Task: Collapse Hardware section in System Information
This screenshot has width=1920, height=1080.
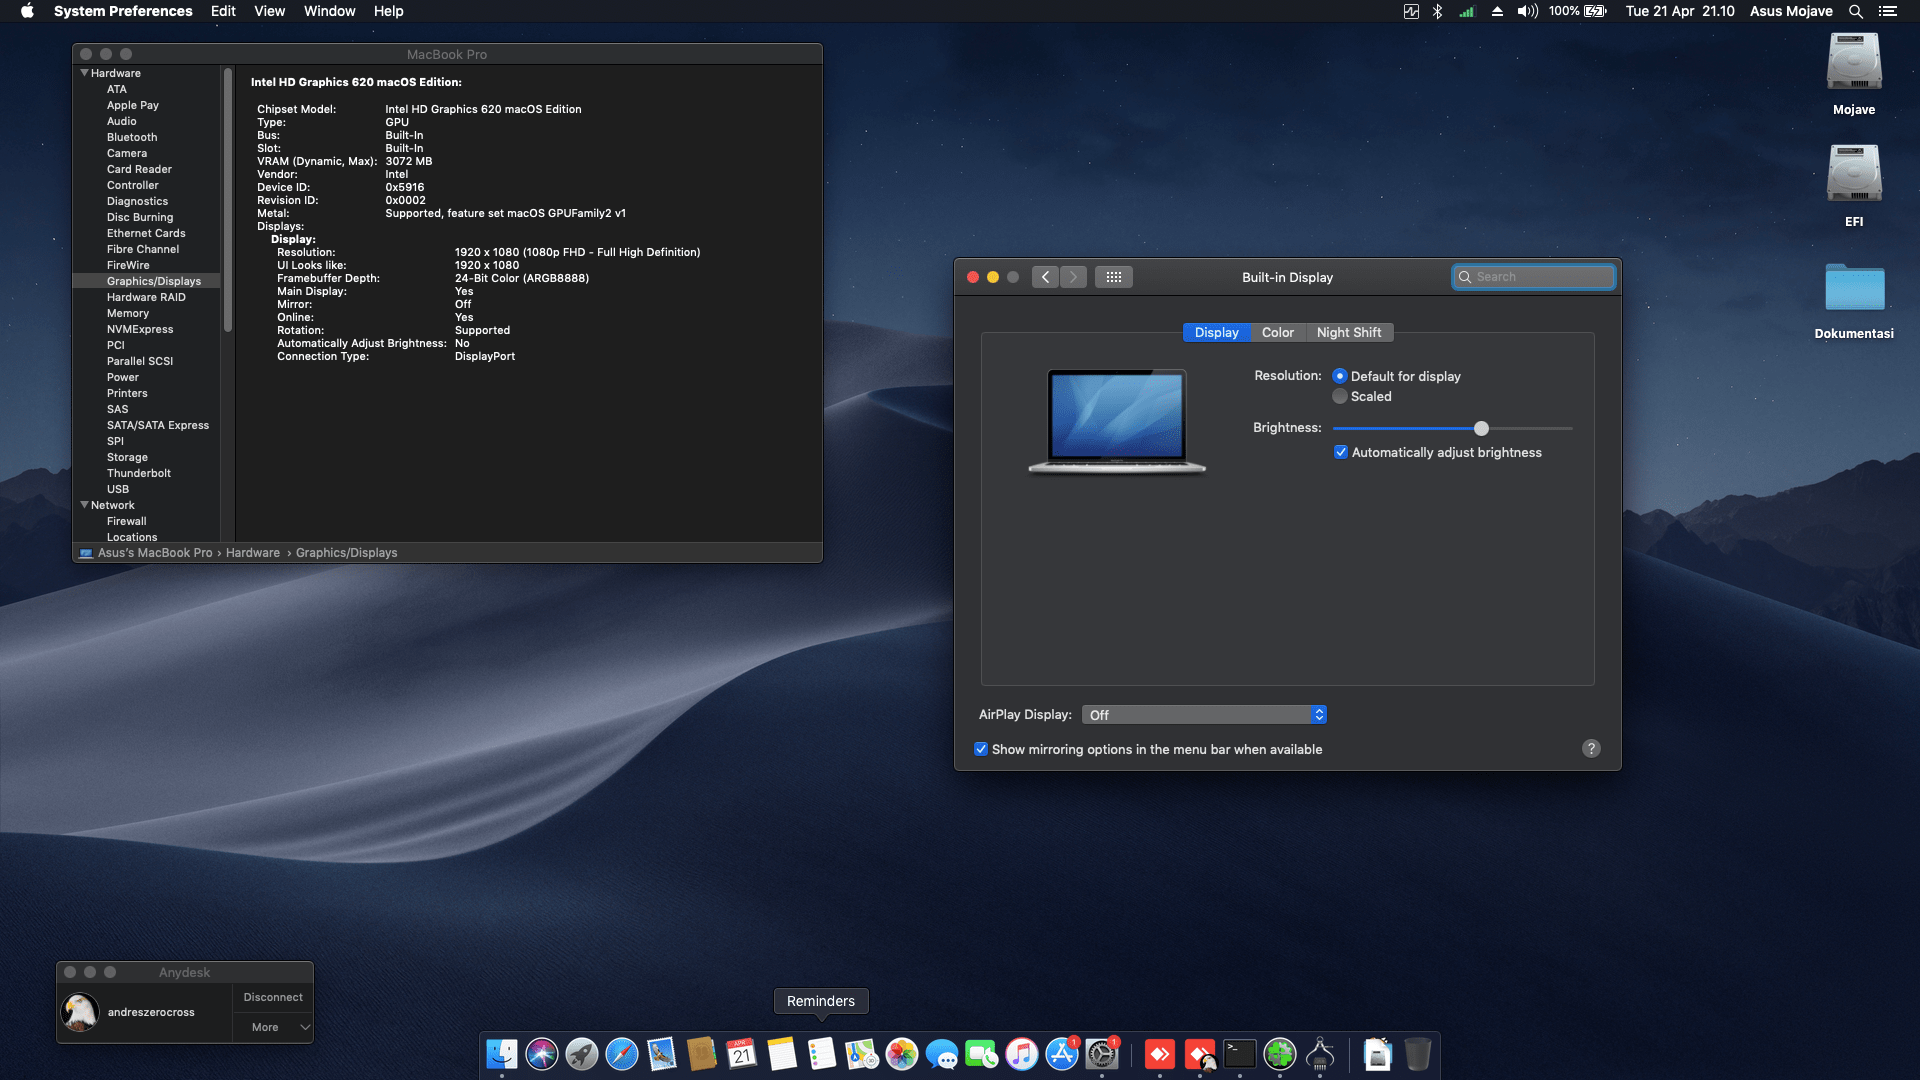Action: pyautogui.click(x=84, y=73)
